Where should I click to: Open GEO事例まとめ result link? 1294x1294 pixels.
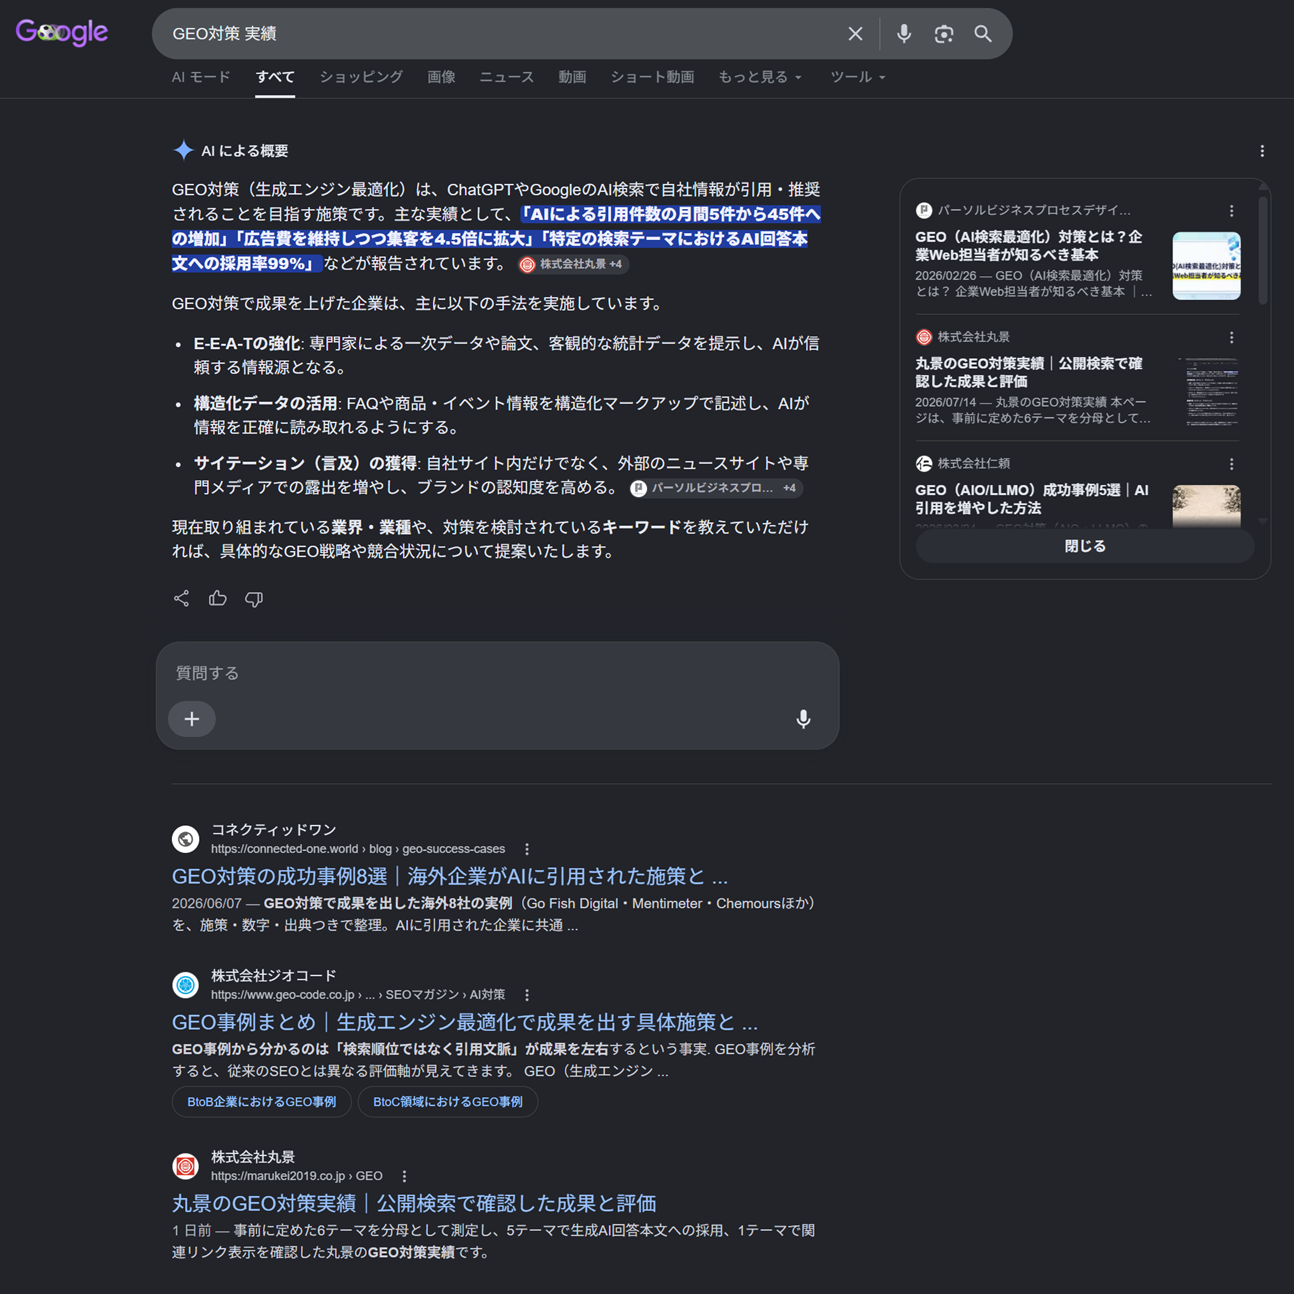click(465, 1023)
